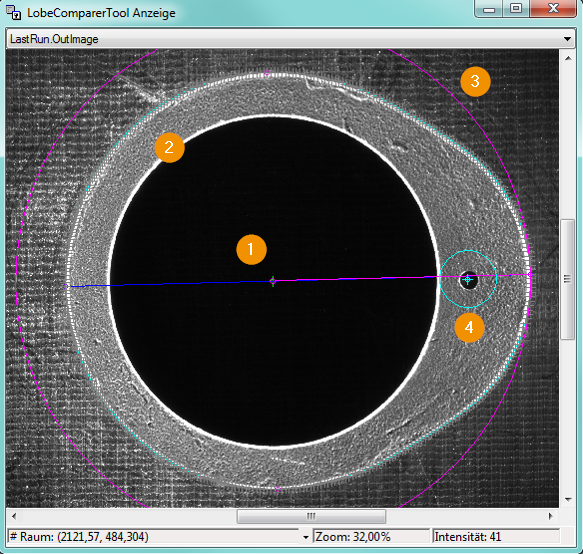Open the LastRun.OutImage dropdown
The width and height of the screenshot is (583, 554).
pos(291,39)
